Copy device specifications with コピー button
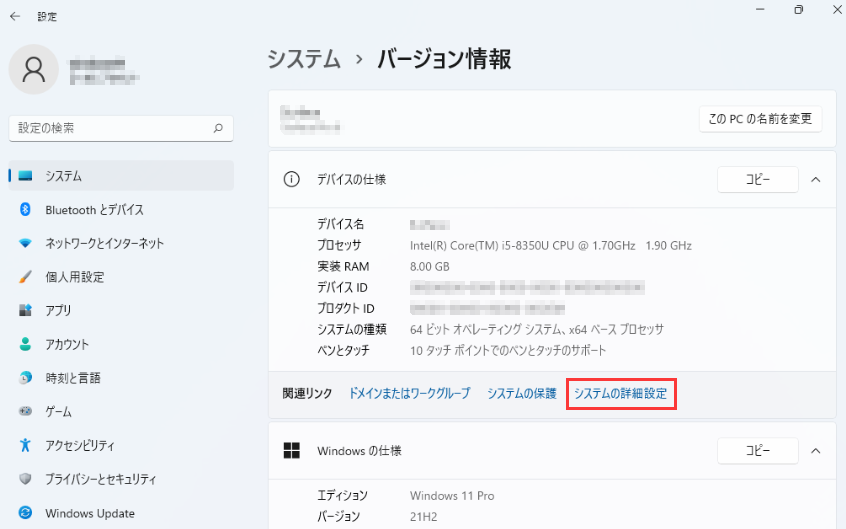The image size is (846, 529). click(x=758, y=180)
